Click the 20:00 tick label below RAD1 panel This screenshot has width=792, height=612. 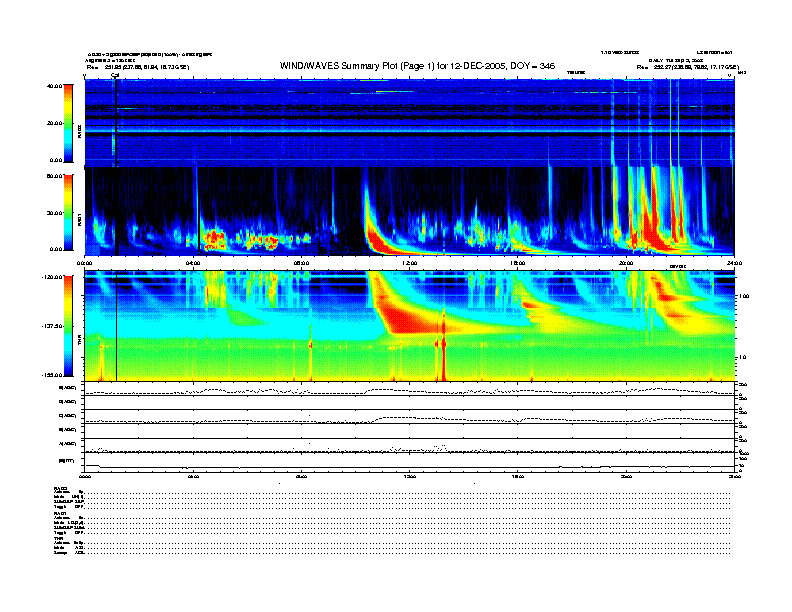pos(625,263)
